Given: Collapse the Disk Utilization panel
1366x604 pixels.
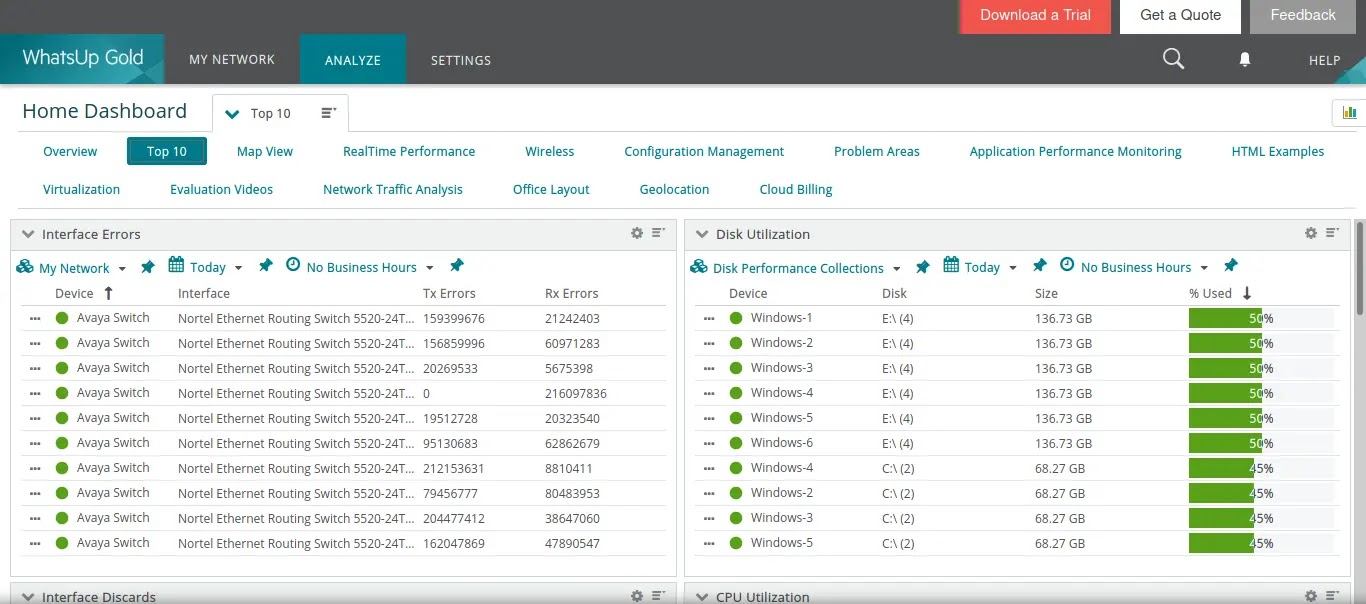Looking at the screenshot, I should 702,234.
